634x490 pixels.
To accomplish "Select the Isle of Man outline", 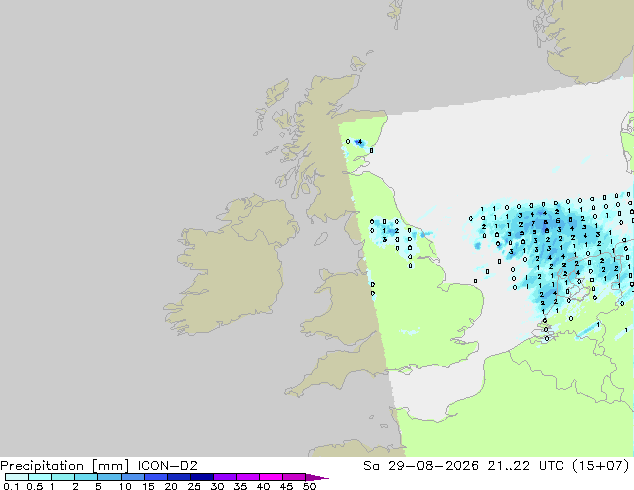I will pos(321,239).
